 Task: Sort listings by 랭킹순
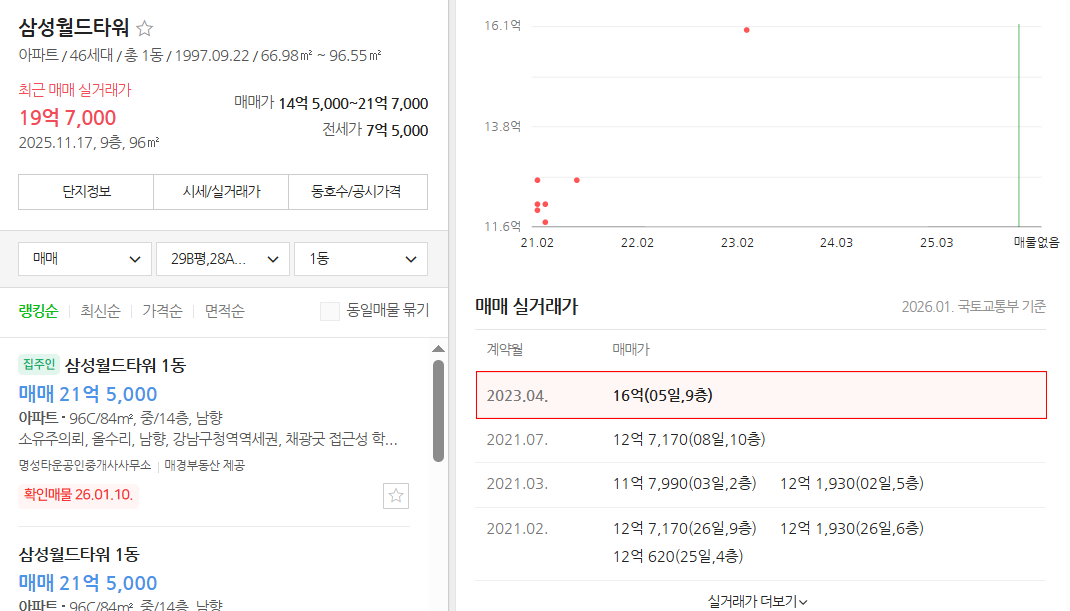(x=38, y=311)
